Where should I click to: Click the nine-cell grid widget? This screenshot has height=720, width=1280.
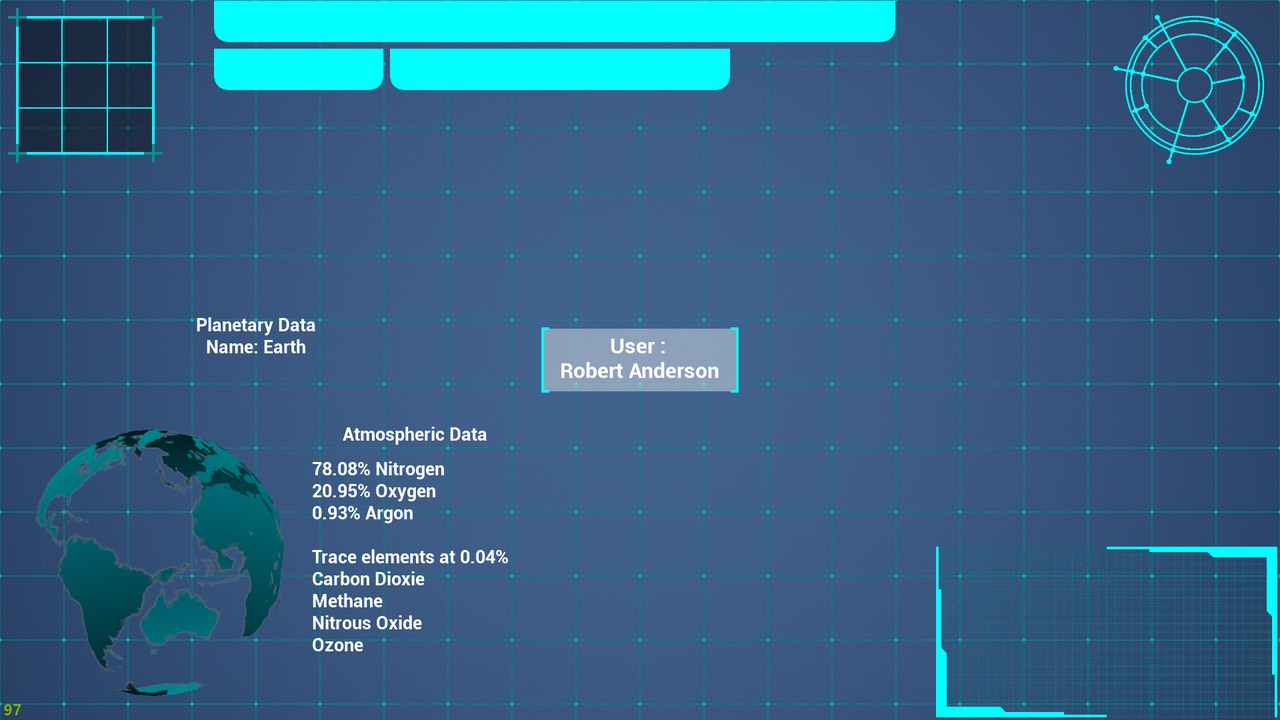point(86,86)
